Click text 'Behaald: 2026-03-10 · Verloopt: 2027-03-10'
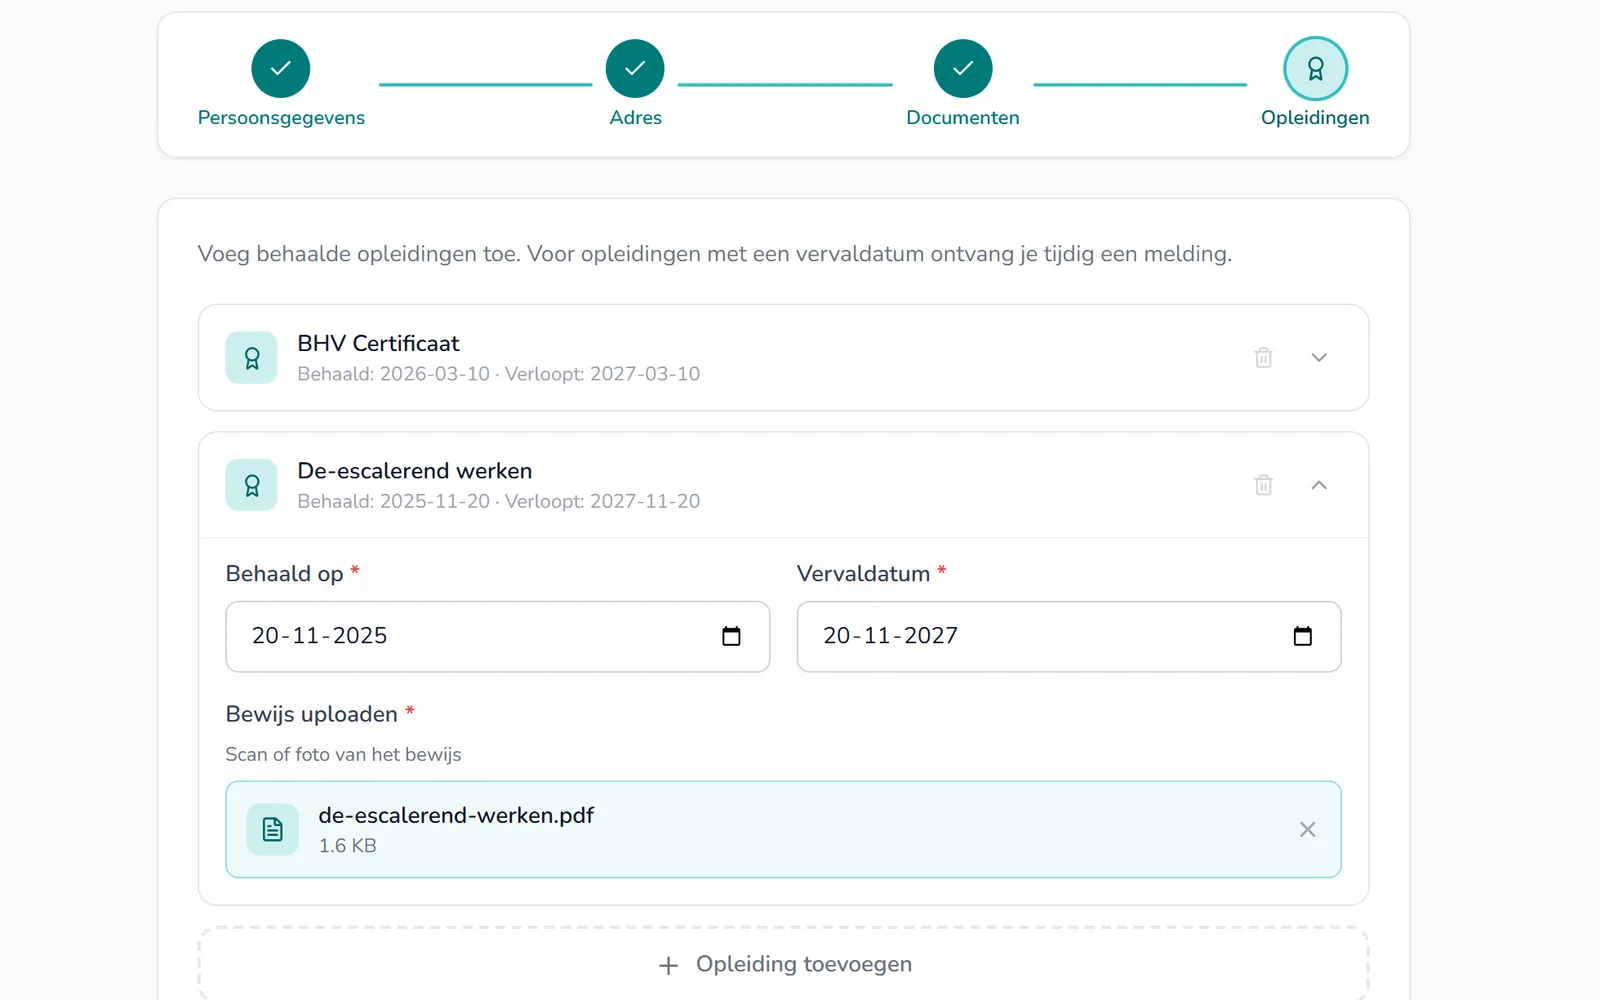 [x=499, y=374]
